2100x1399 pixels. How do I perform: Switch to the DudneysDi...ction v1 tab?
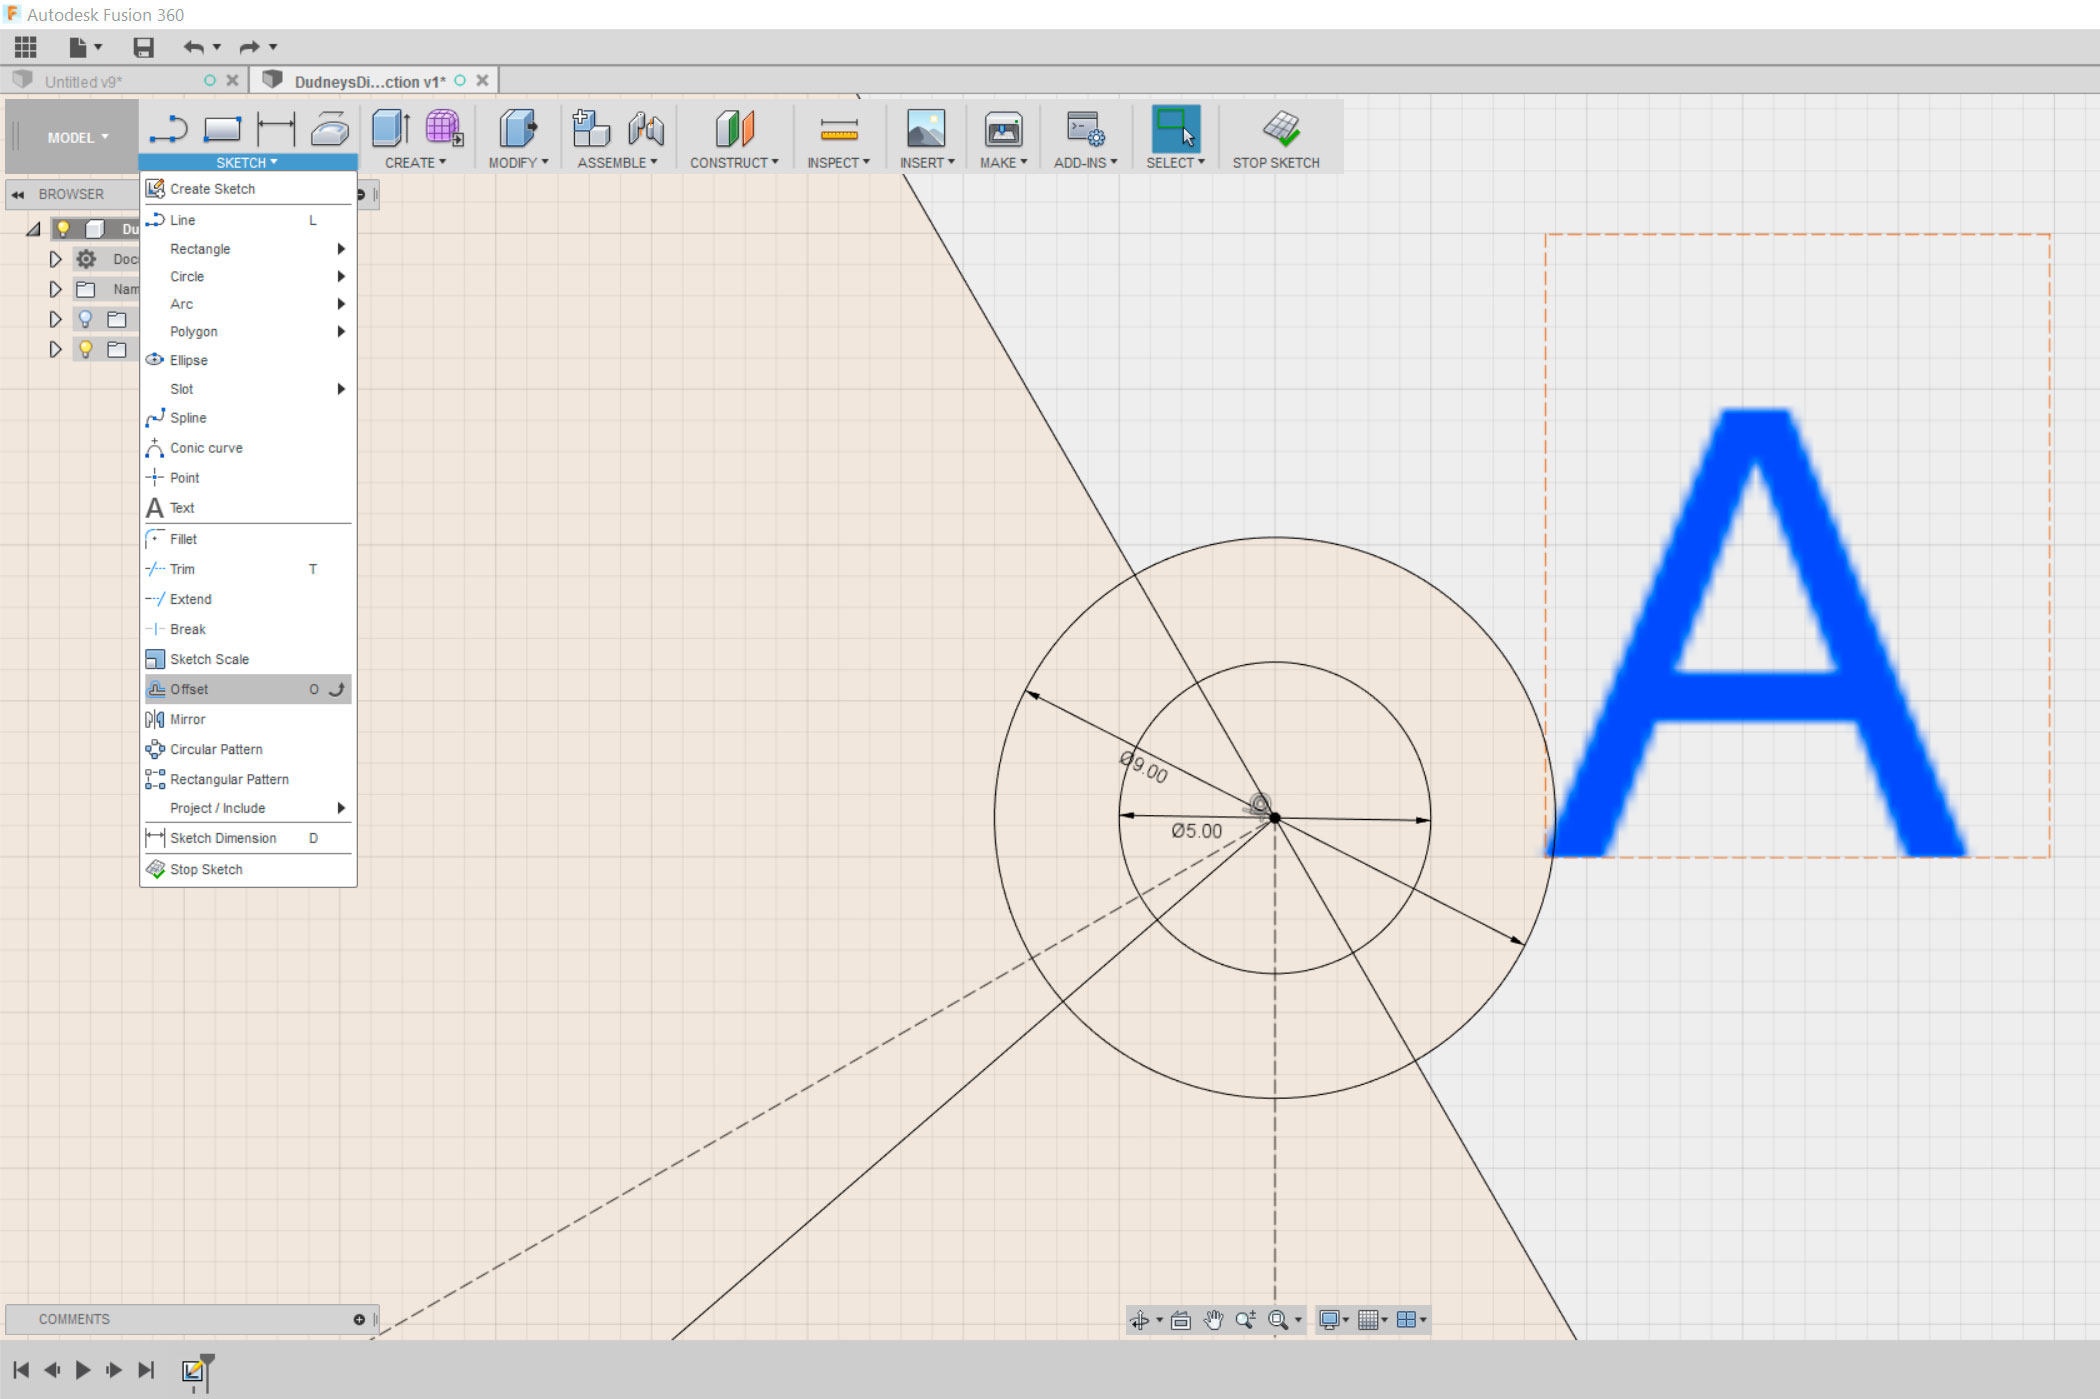(370, 81)
